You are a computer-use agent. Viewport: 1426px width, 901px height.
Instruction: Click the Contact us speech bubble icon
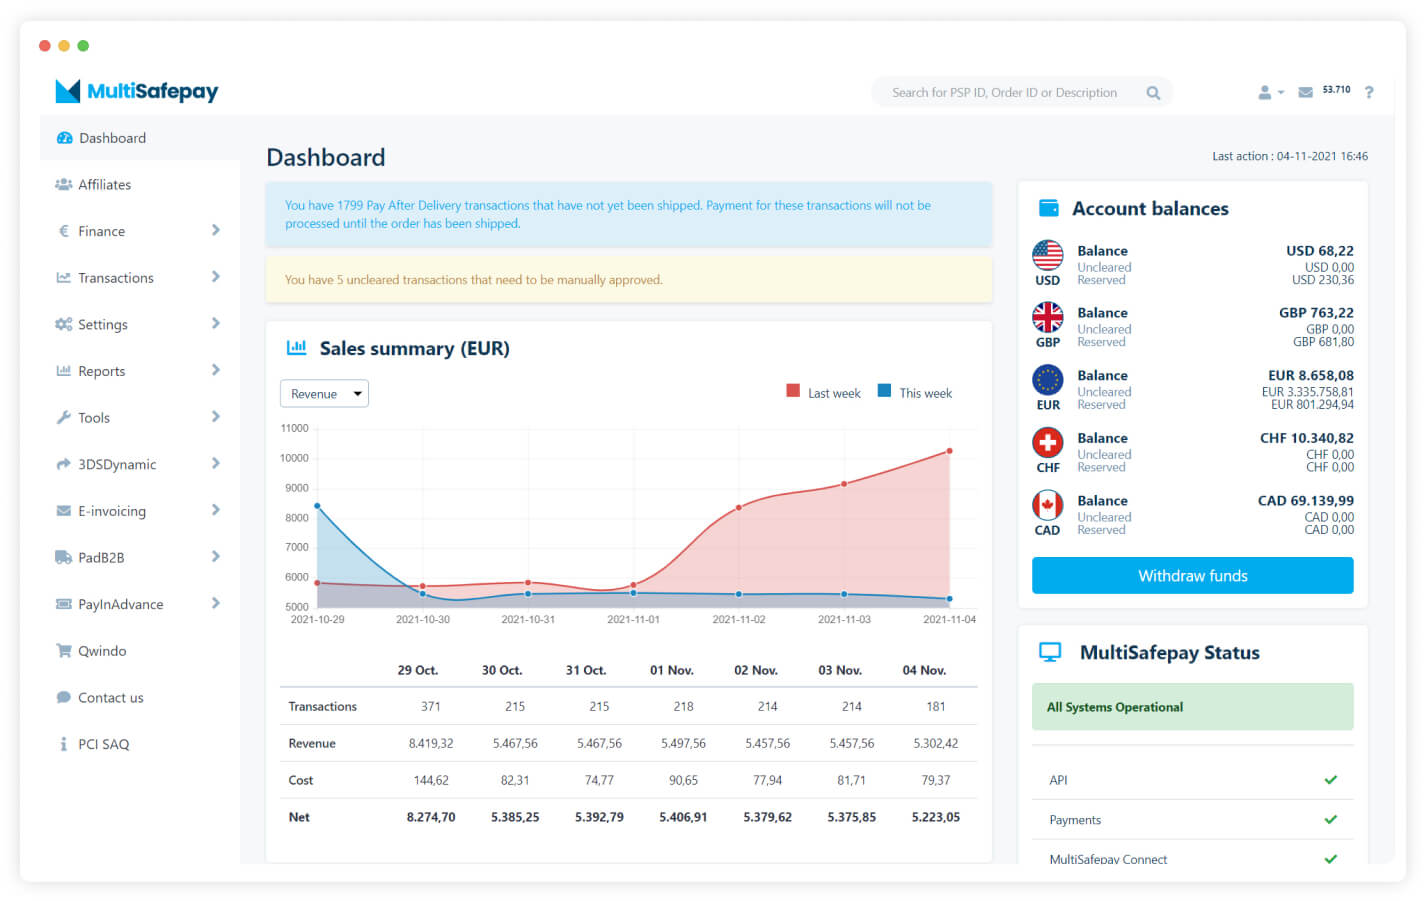pos(64,697)
